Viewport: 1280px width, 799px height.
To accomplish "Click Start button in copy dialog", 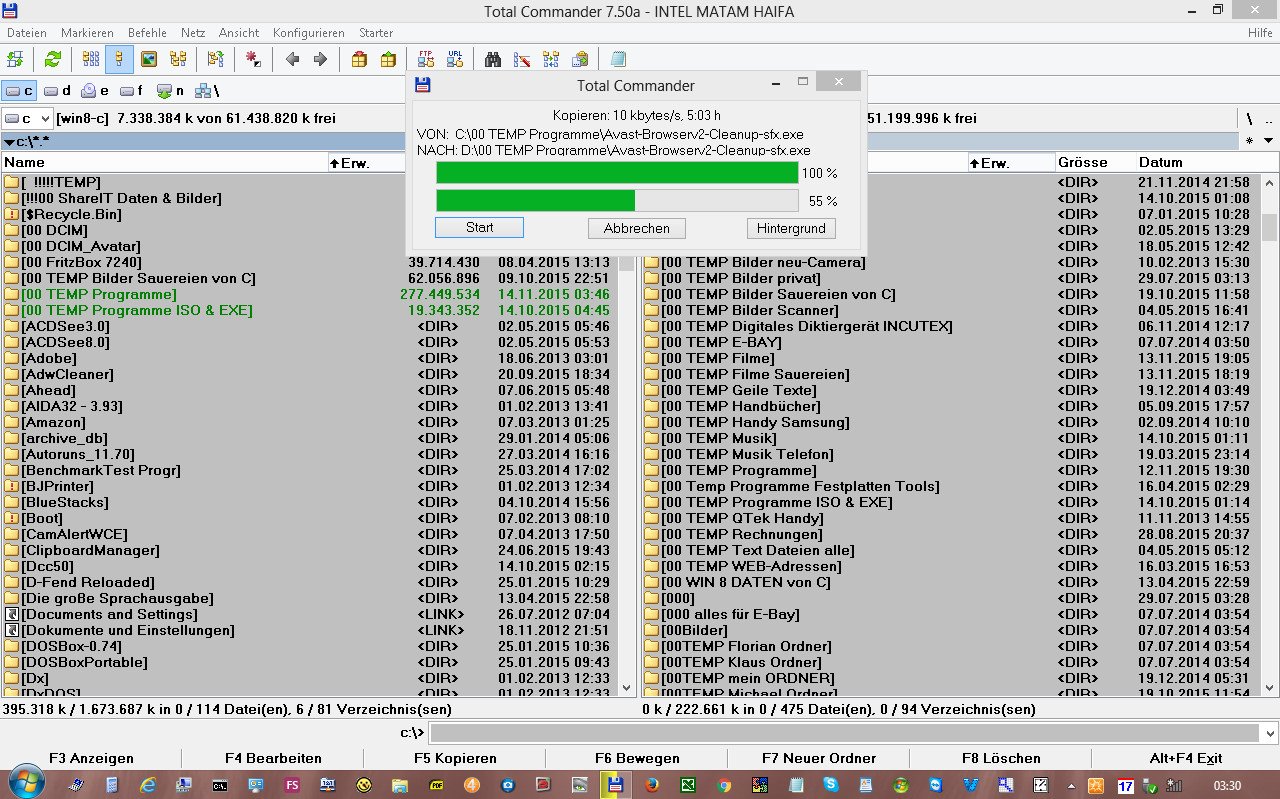I will pyautogui.click(x=479, y=228).
